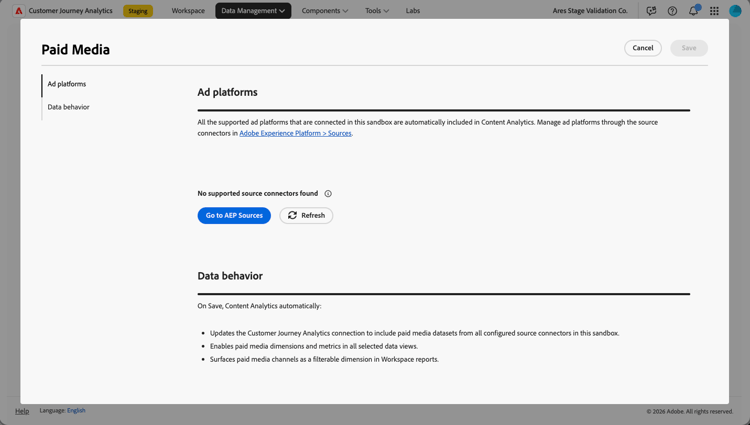
Task: Open the Help link in footer
Action: coord(22,411)
